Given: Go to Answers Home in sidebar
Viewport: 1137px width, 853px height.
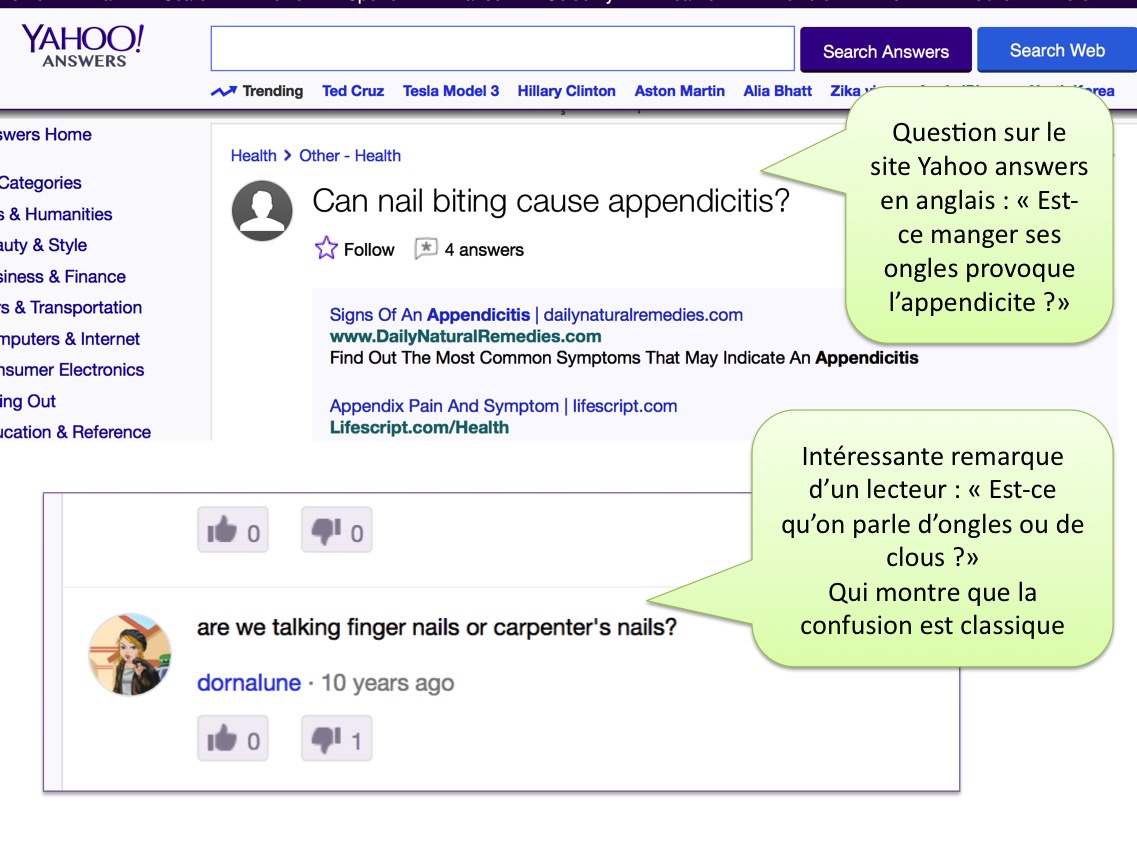Looking at the screenshot, I should [46, 135].
